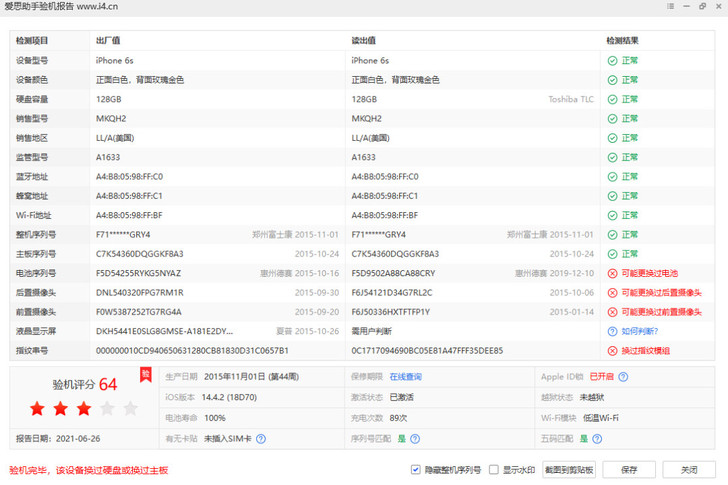Click the first red rating star
Screen dimensions: 728x485
[x=37, y=409]
